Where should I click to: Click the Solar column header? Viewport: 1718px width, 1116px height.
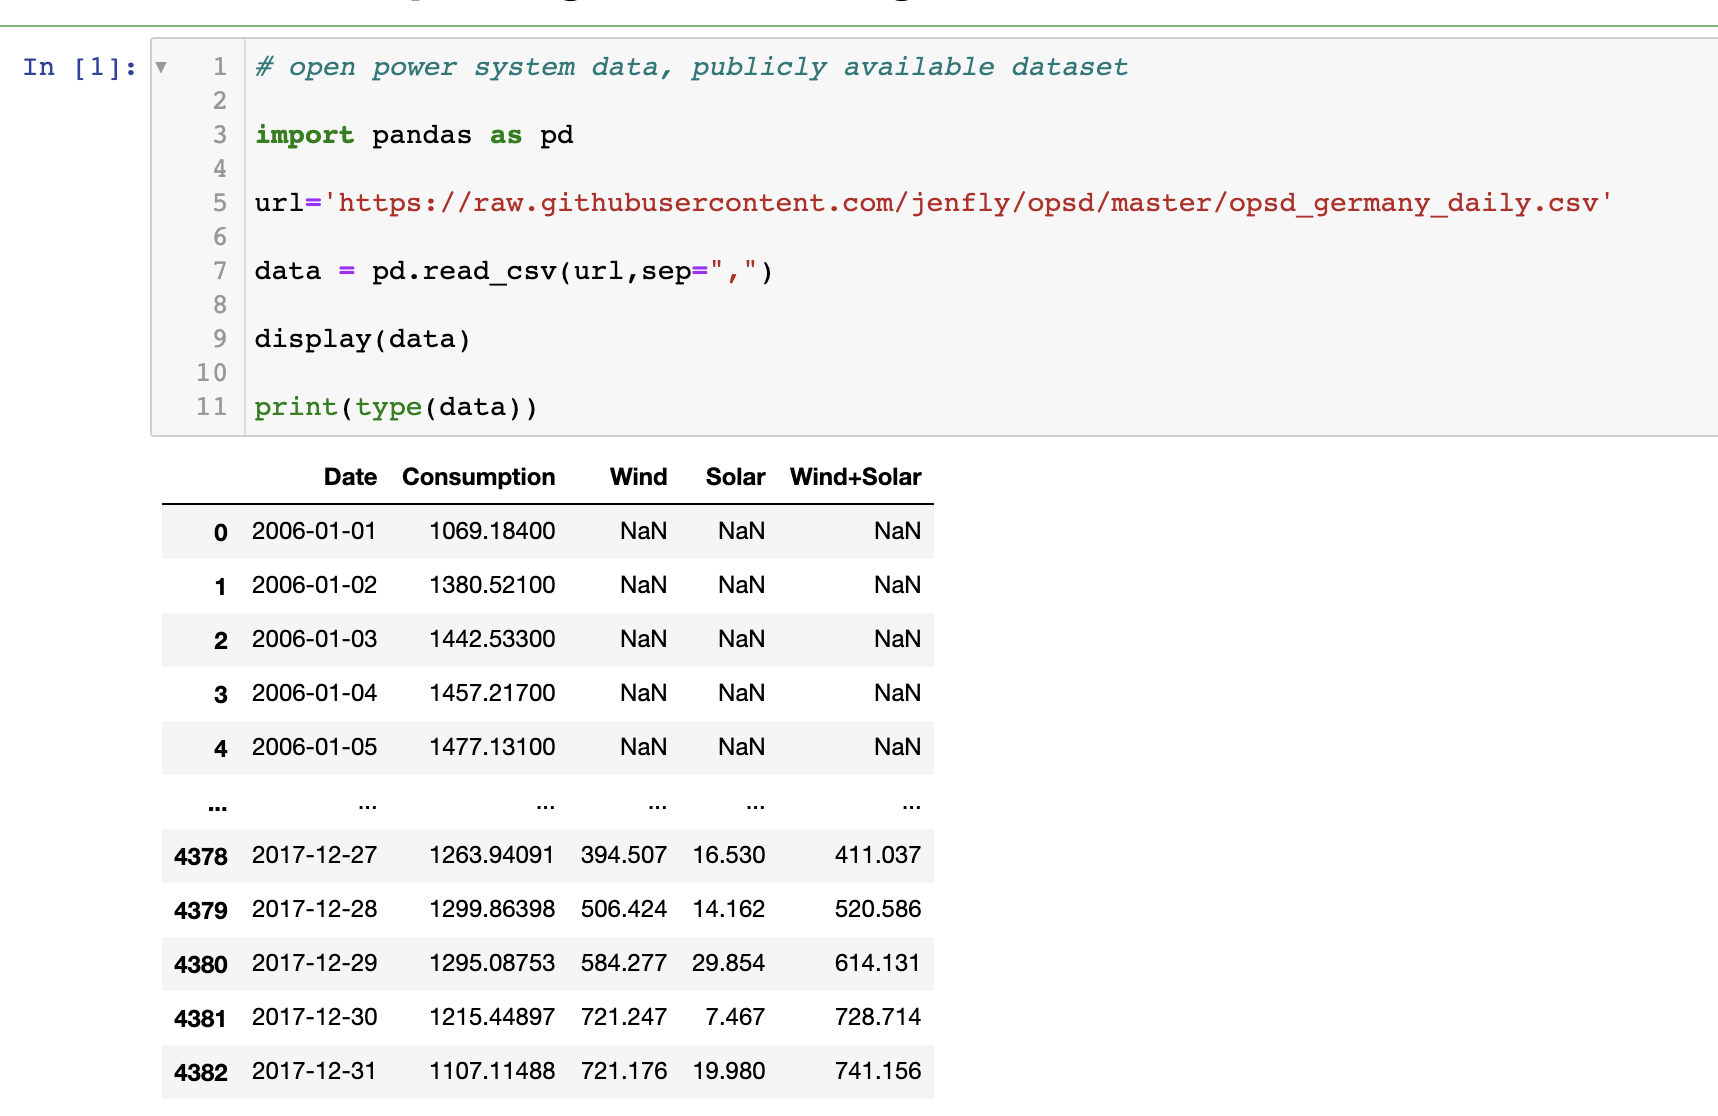[x=734, y=477]
